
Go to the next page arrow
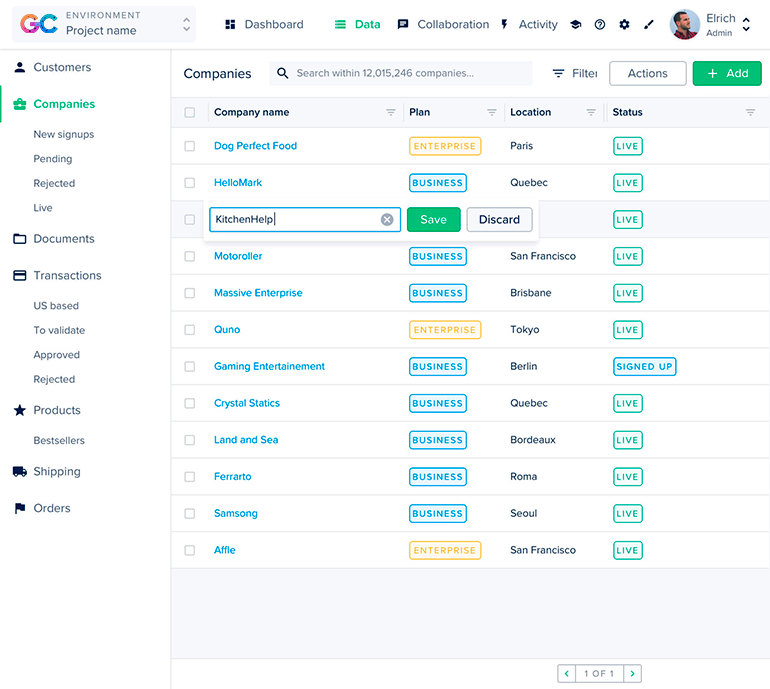(x=632, y=674)
